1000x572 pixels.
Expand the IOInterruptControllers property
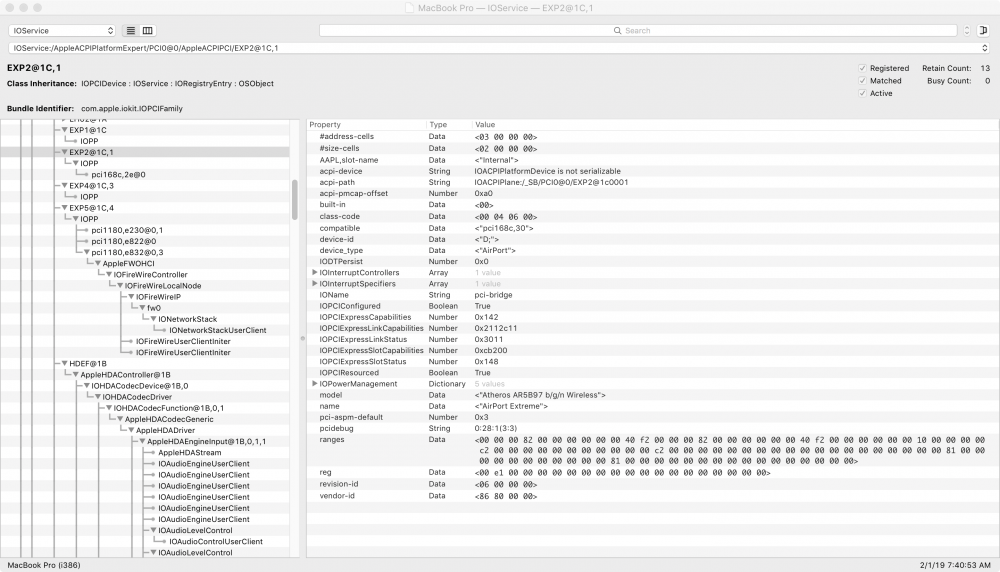(x=314, y=272)
